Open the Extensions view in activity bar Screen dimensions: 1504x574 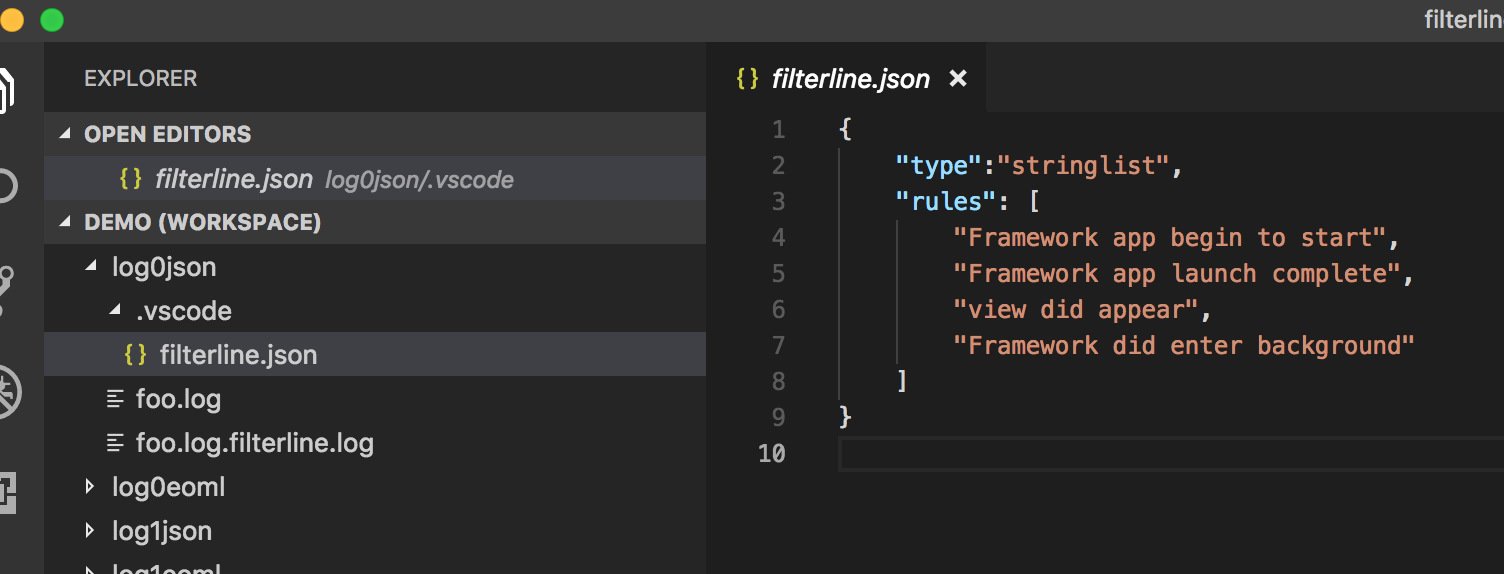click(8, 491)
